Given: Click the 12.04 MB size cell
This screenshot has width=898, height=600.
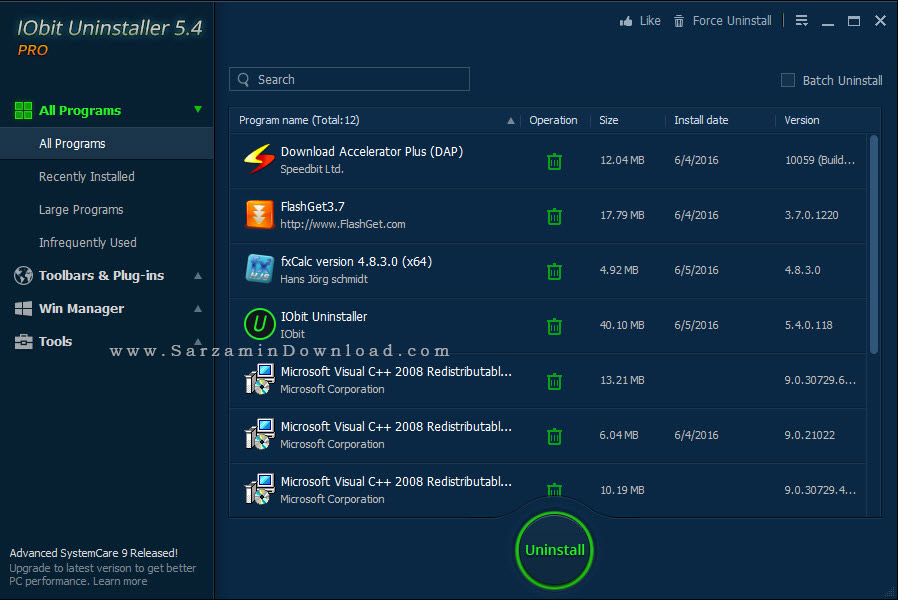Looking at the screenshot, I should (x=622, y=160).
